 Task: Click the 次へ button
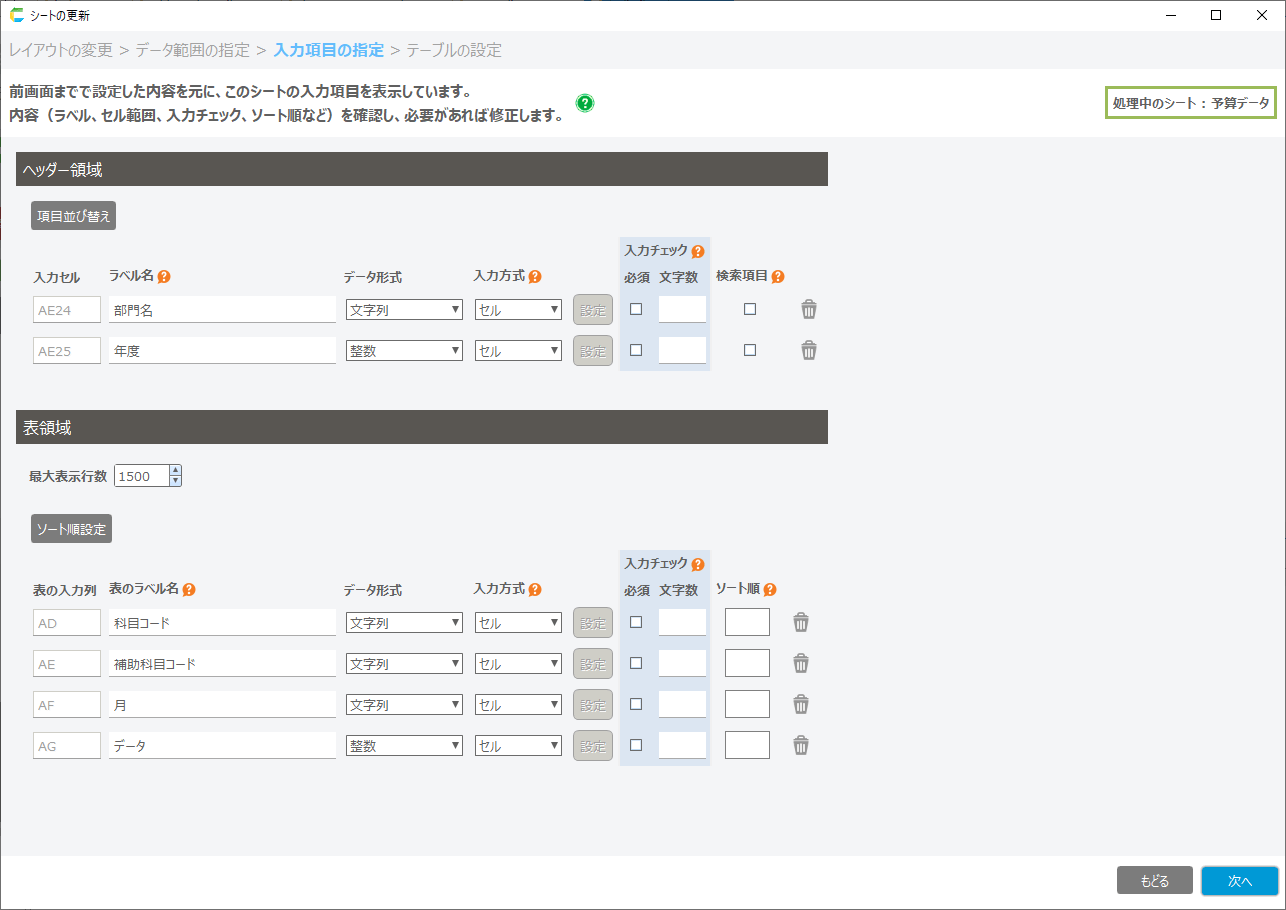coord(1239,881)
